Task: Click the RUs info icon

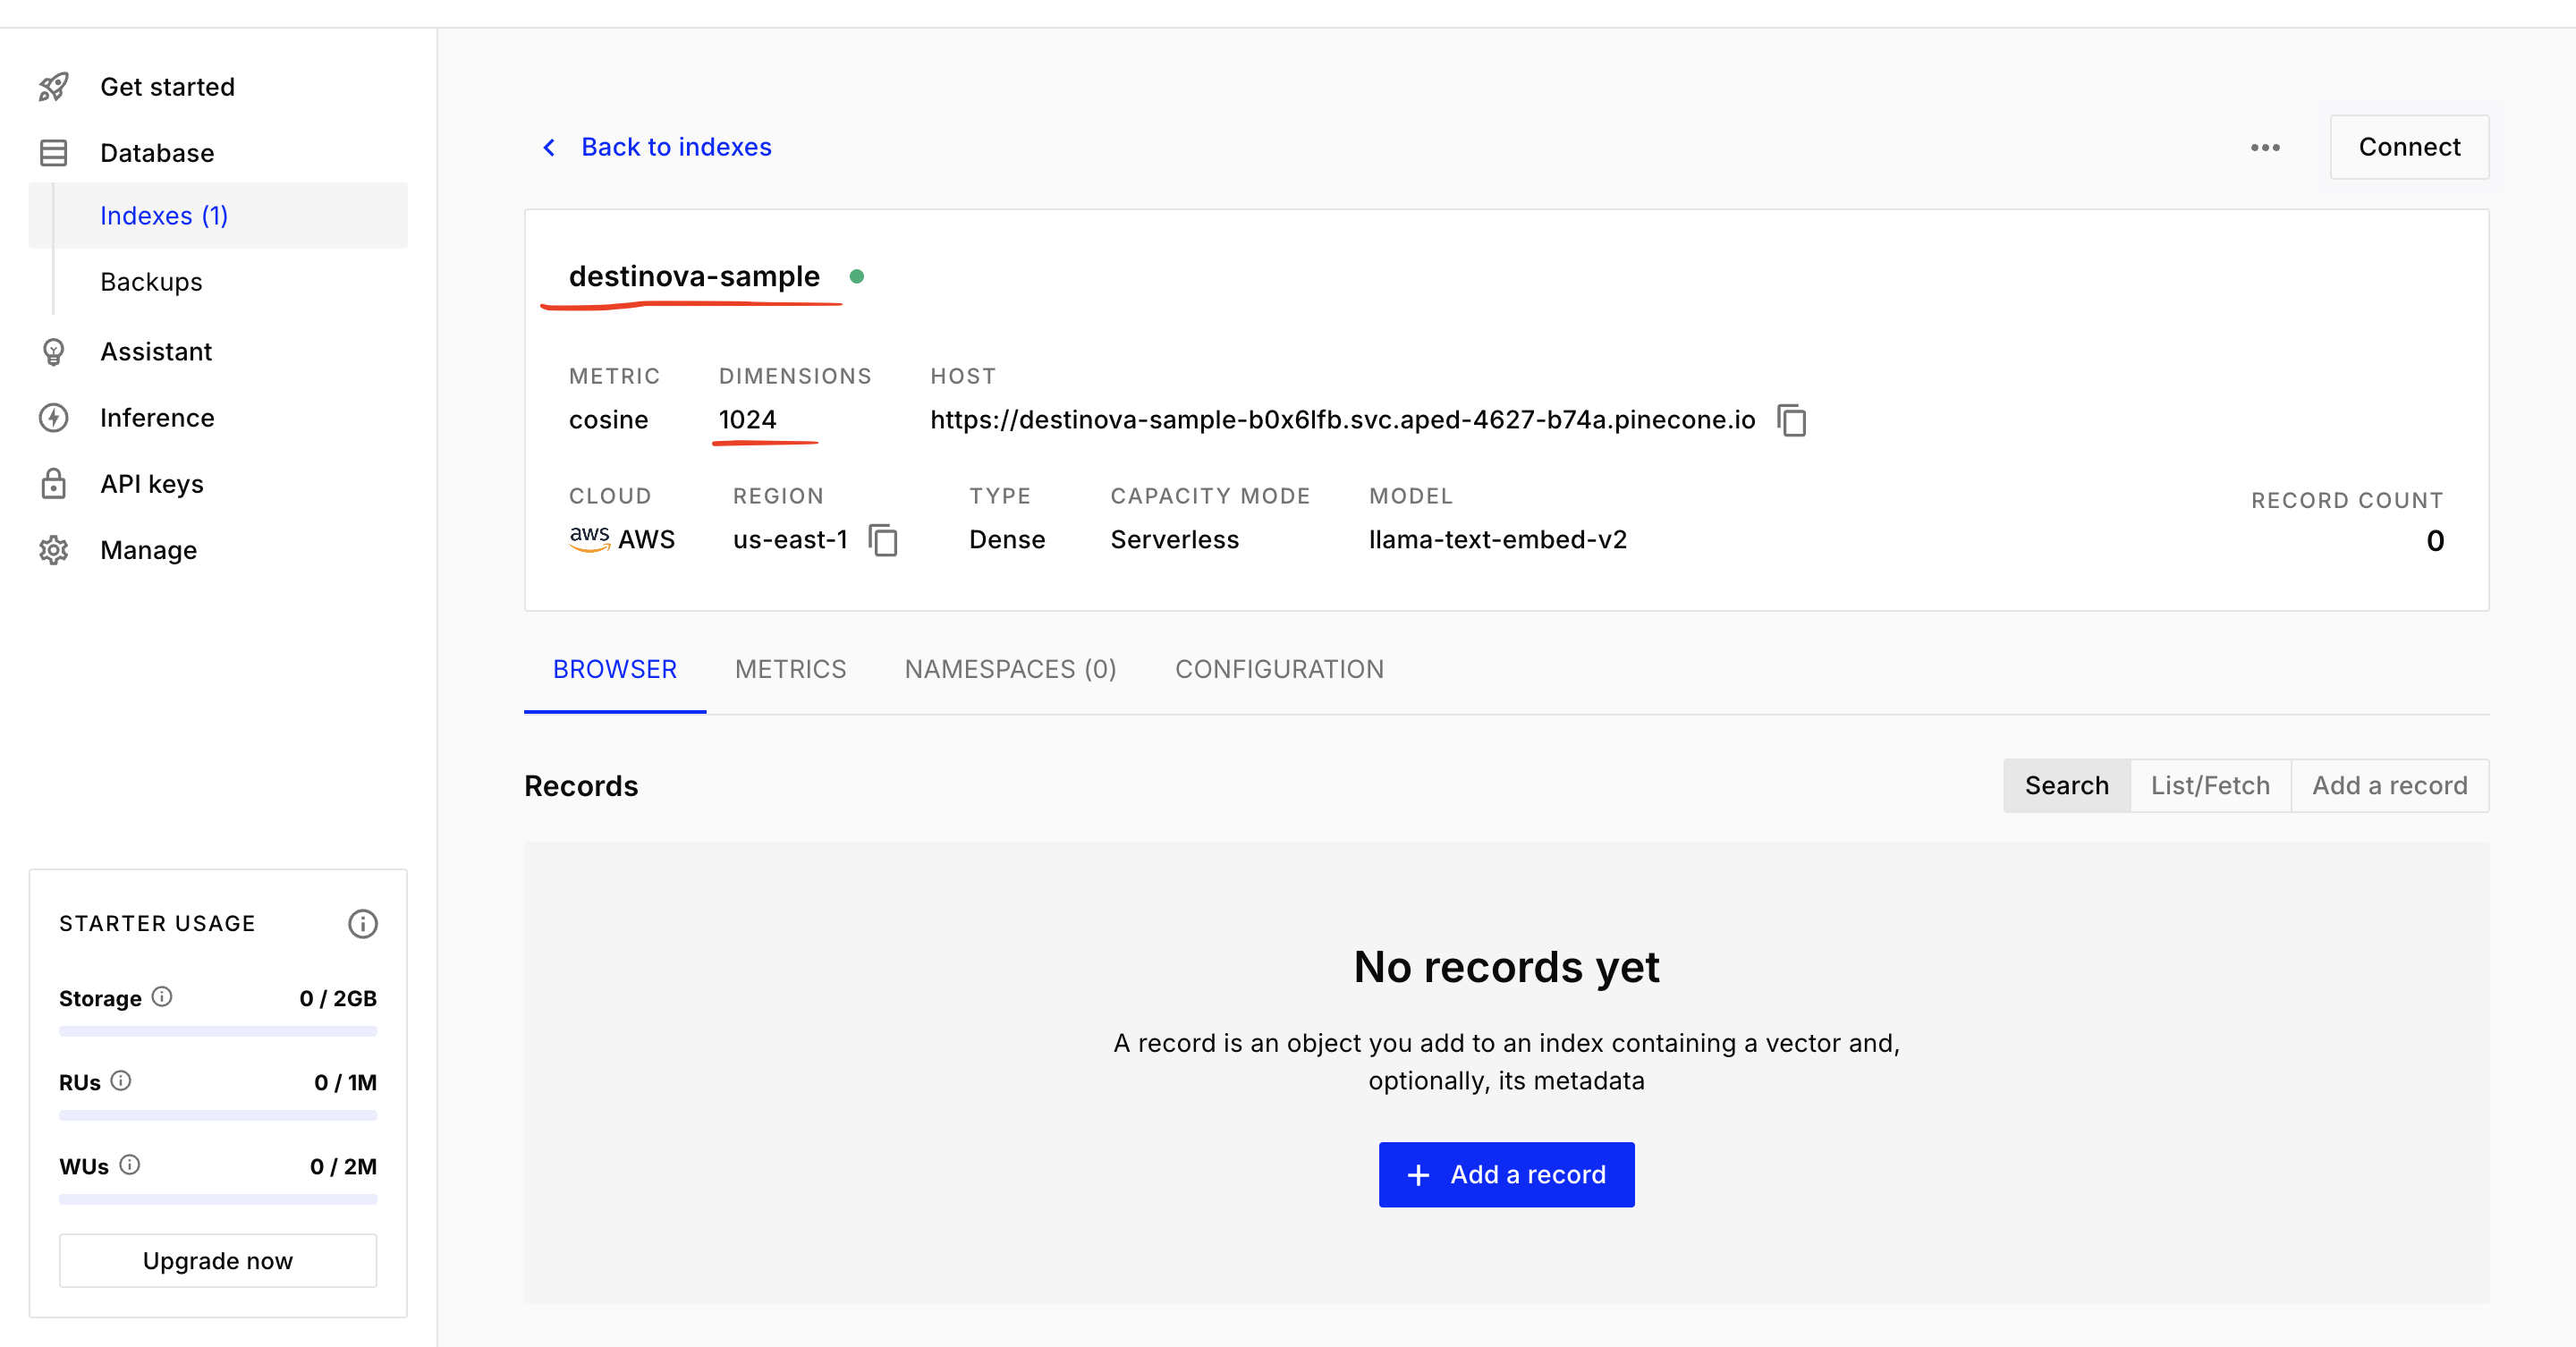Action: pos(121,1081)
